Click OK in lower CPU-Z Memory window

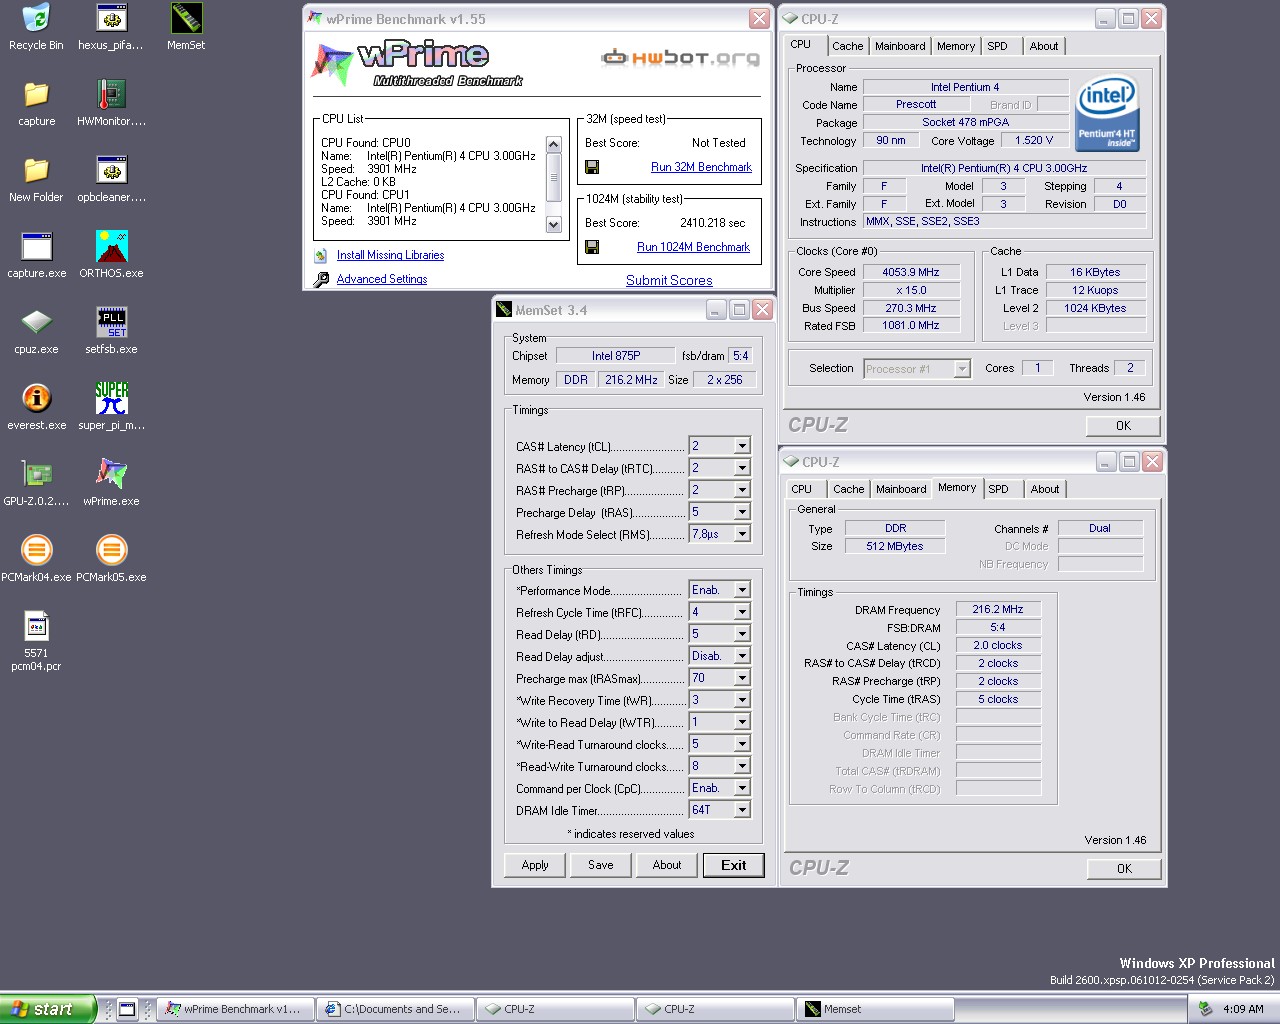pos(1124,869)
